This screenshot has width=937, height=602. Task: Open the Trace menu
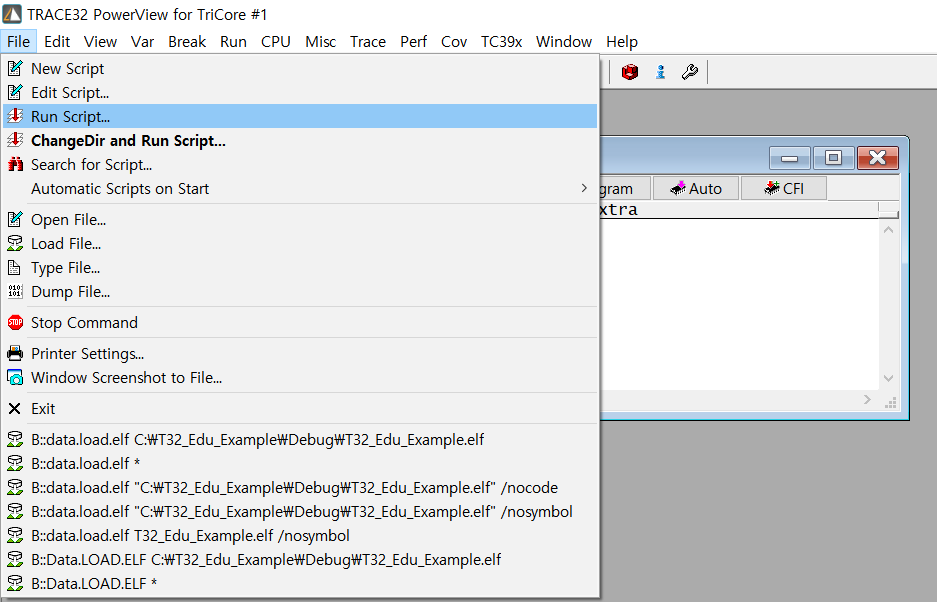(x=368, y=41)
